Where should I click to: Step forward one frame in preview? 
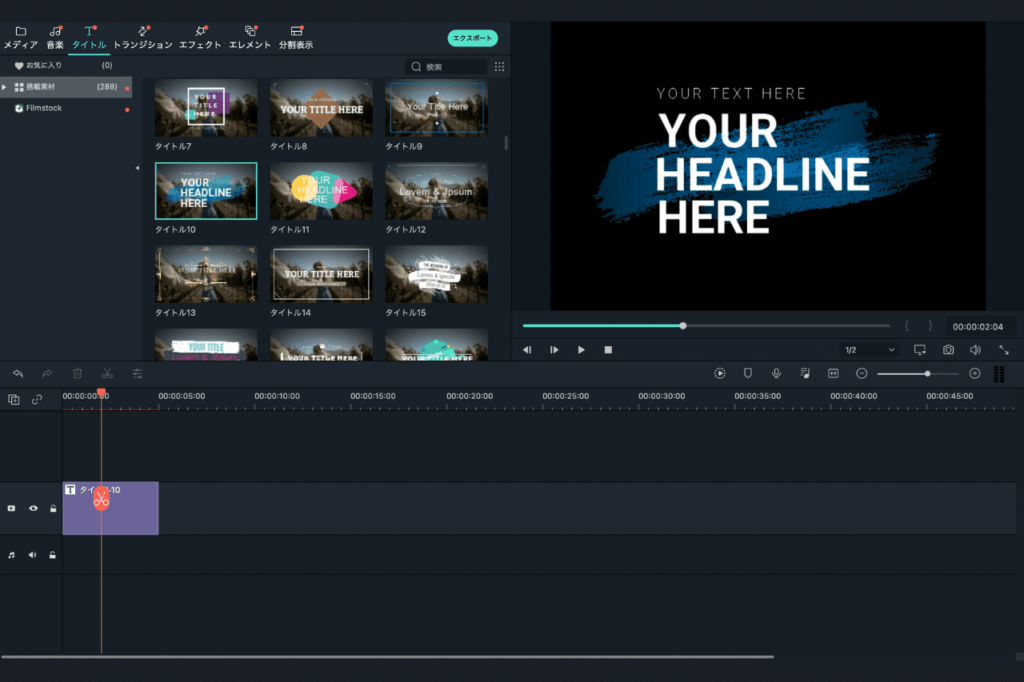554,350
